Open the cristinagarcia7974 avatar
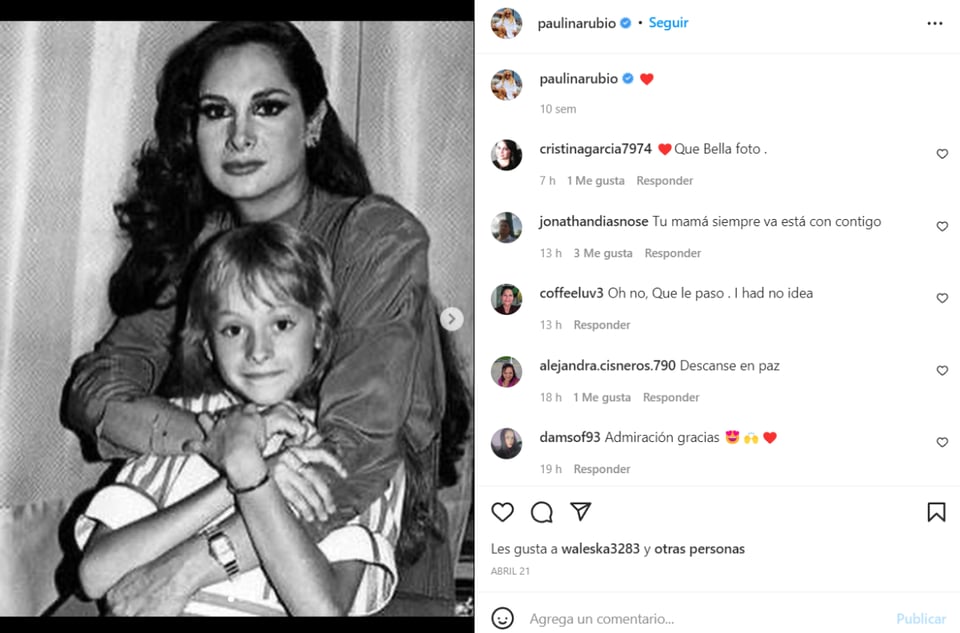Screen dimensions: 960x633 click(x=506, y=155)
